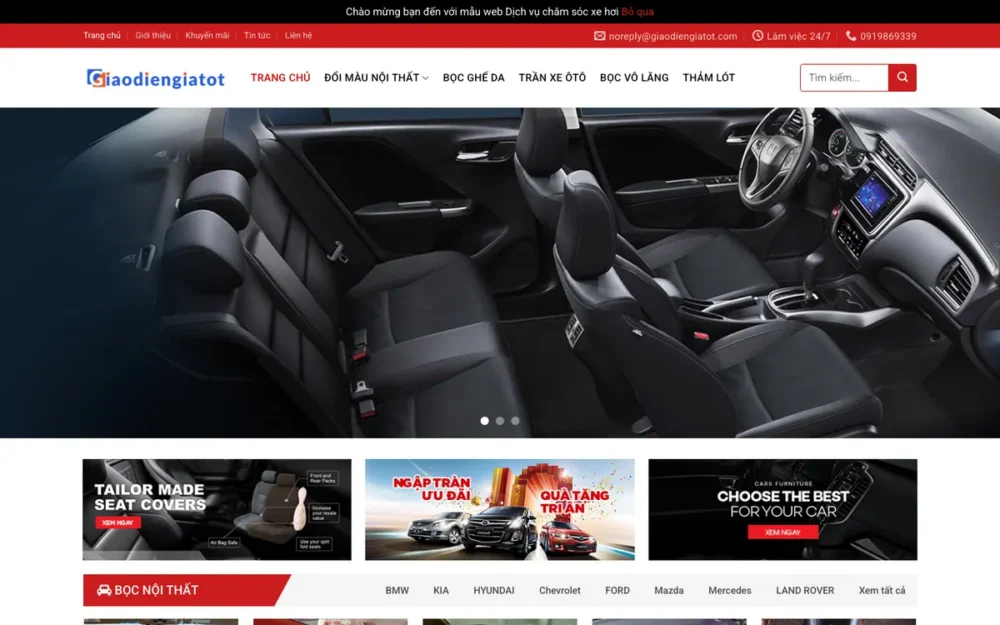Select the Mazda brand tab
This screenshot has width=1000, height=625.
coord(668,591)
